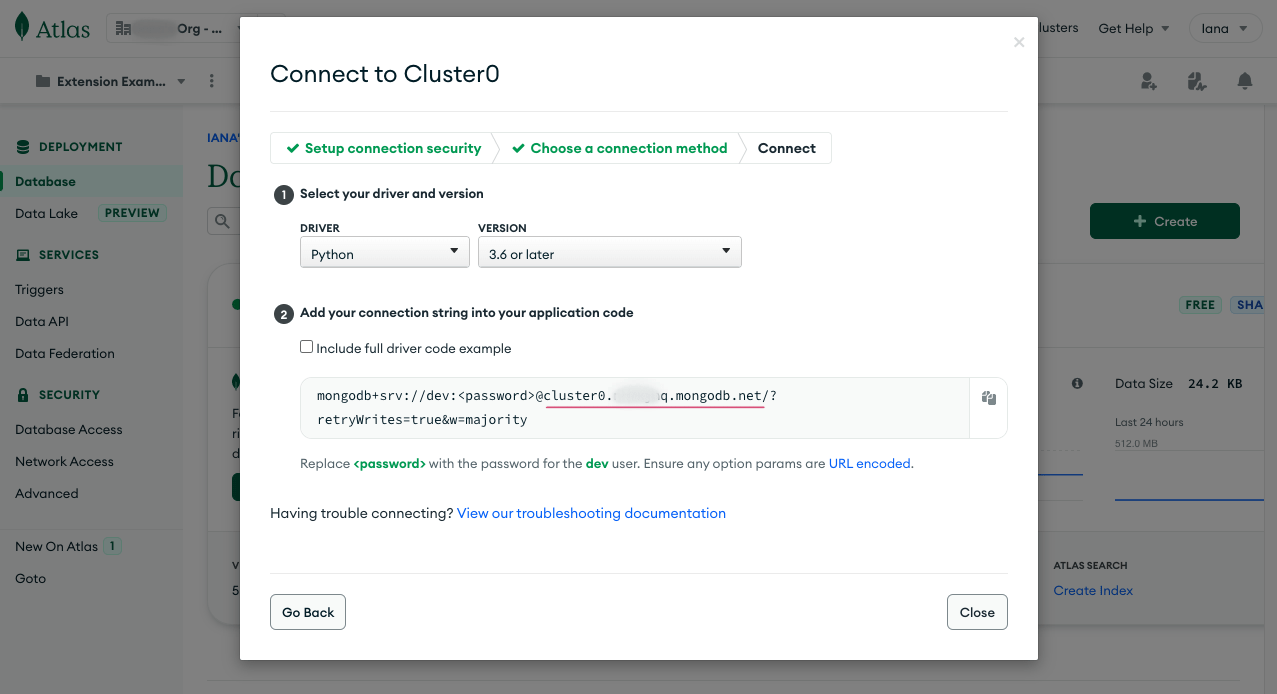
Task: Open the Get Help menu
Action: [1133, 28]
